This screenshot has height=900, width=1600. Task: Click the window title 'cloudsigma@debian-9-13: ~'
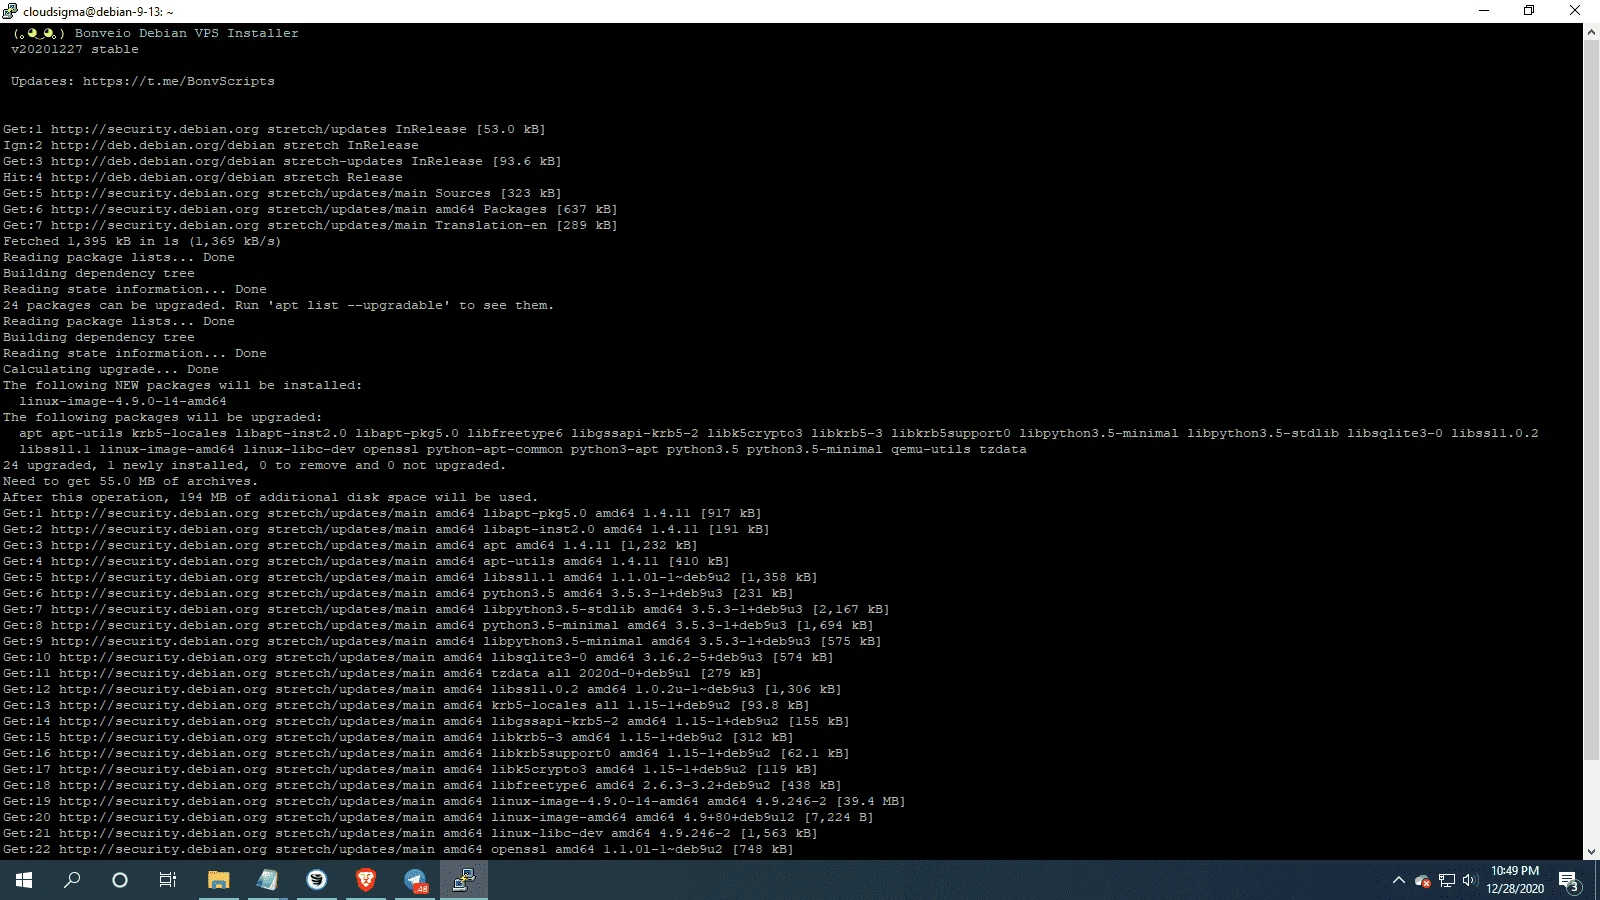(98, 12)
